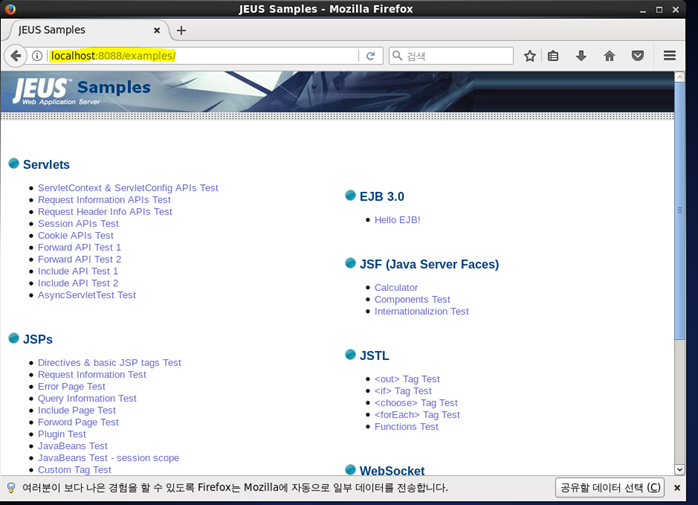
Task: Open <forEach> Tag Test link
Action: pos(417,415)
